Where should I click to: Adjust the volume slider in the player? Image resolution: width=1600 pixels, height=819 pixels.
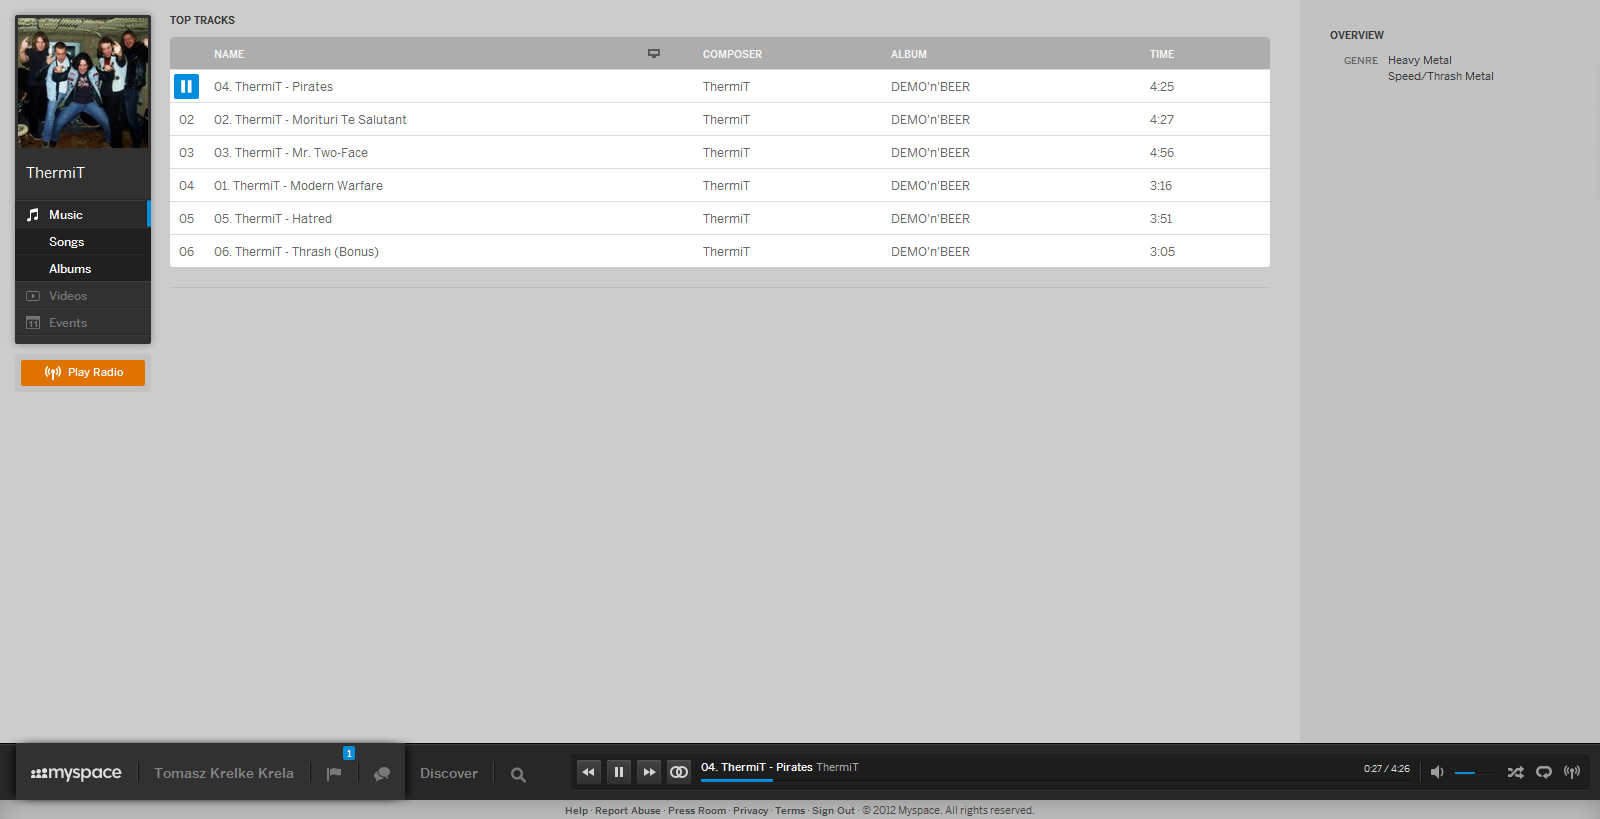pyautogui.click(x=1475, y=773)
